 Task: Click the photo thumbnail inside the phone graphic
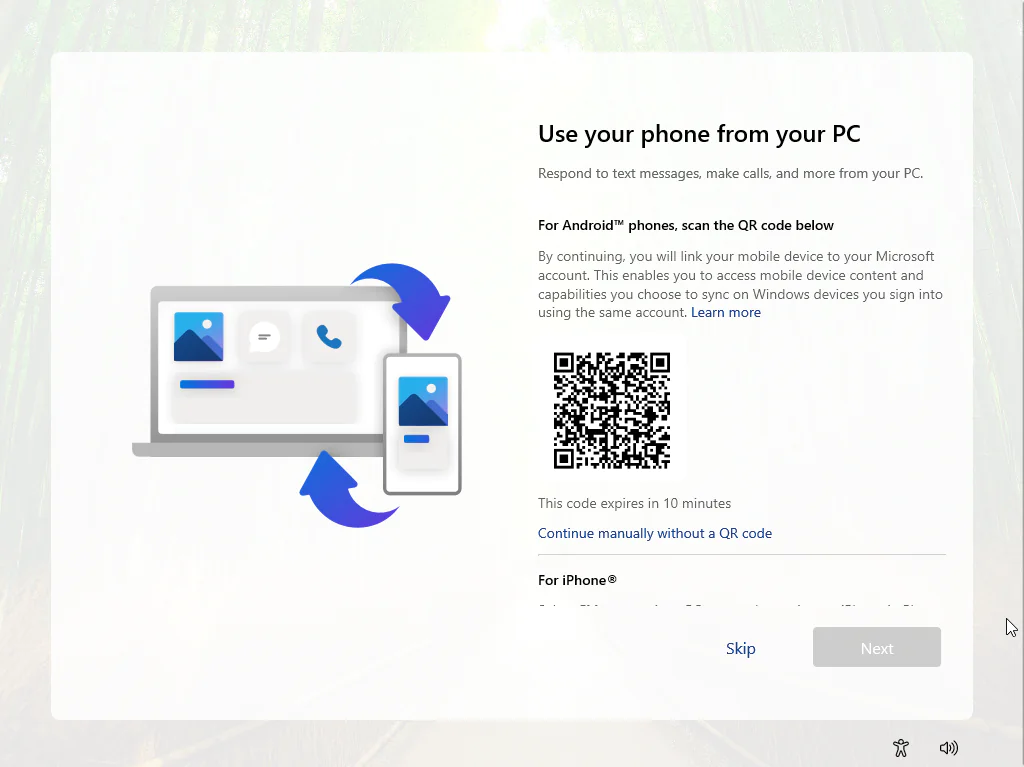coord(422,400)
